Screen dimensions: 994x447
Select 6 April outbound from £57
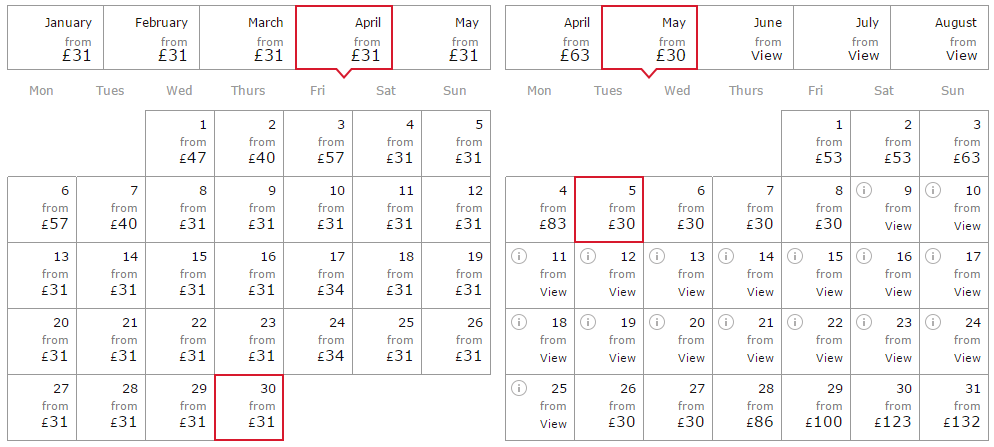(x=42, y=209)
